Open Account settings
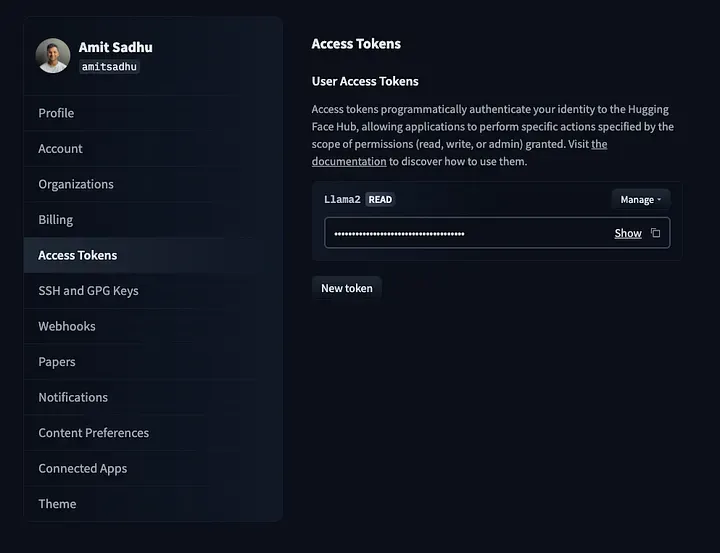Image resolution: width=720 pixels, height=553 pixels. pyautogui.click(x=61, y=149)
